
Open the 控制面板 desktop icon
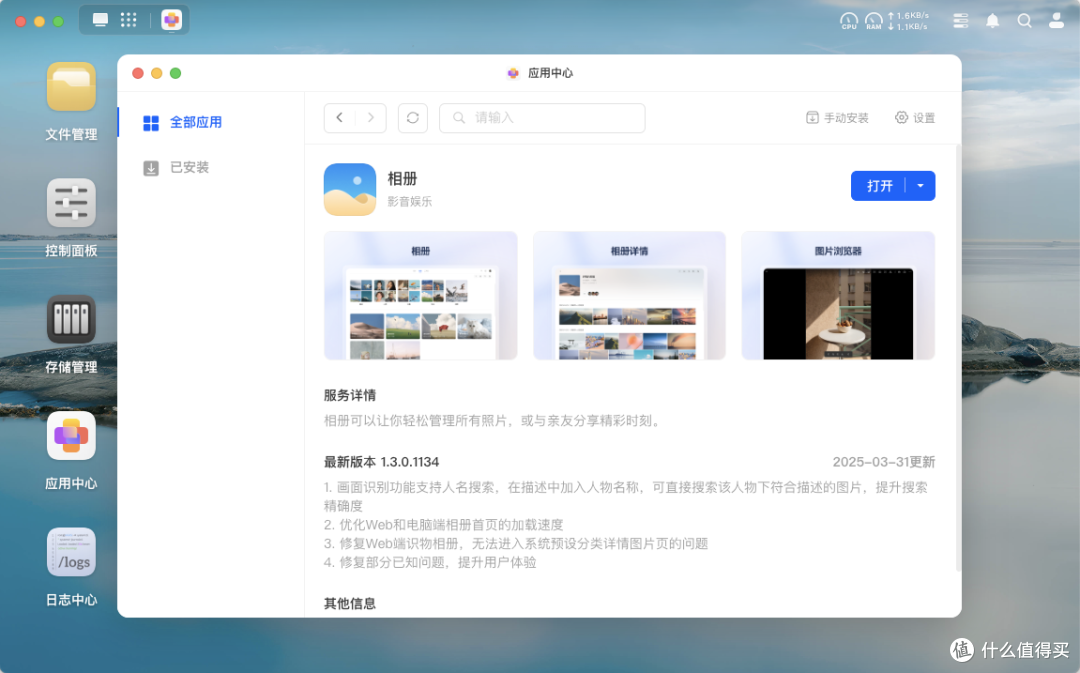point(71,203)
